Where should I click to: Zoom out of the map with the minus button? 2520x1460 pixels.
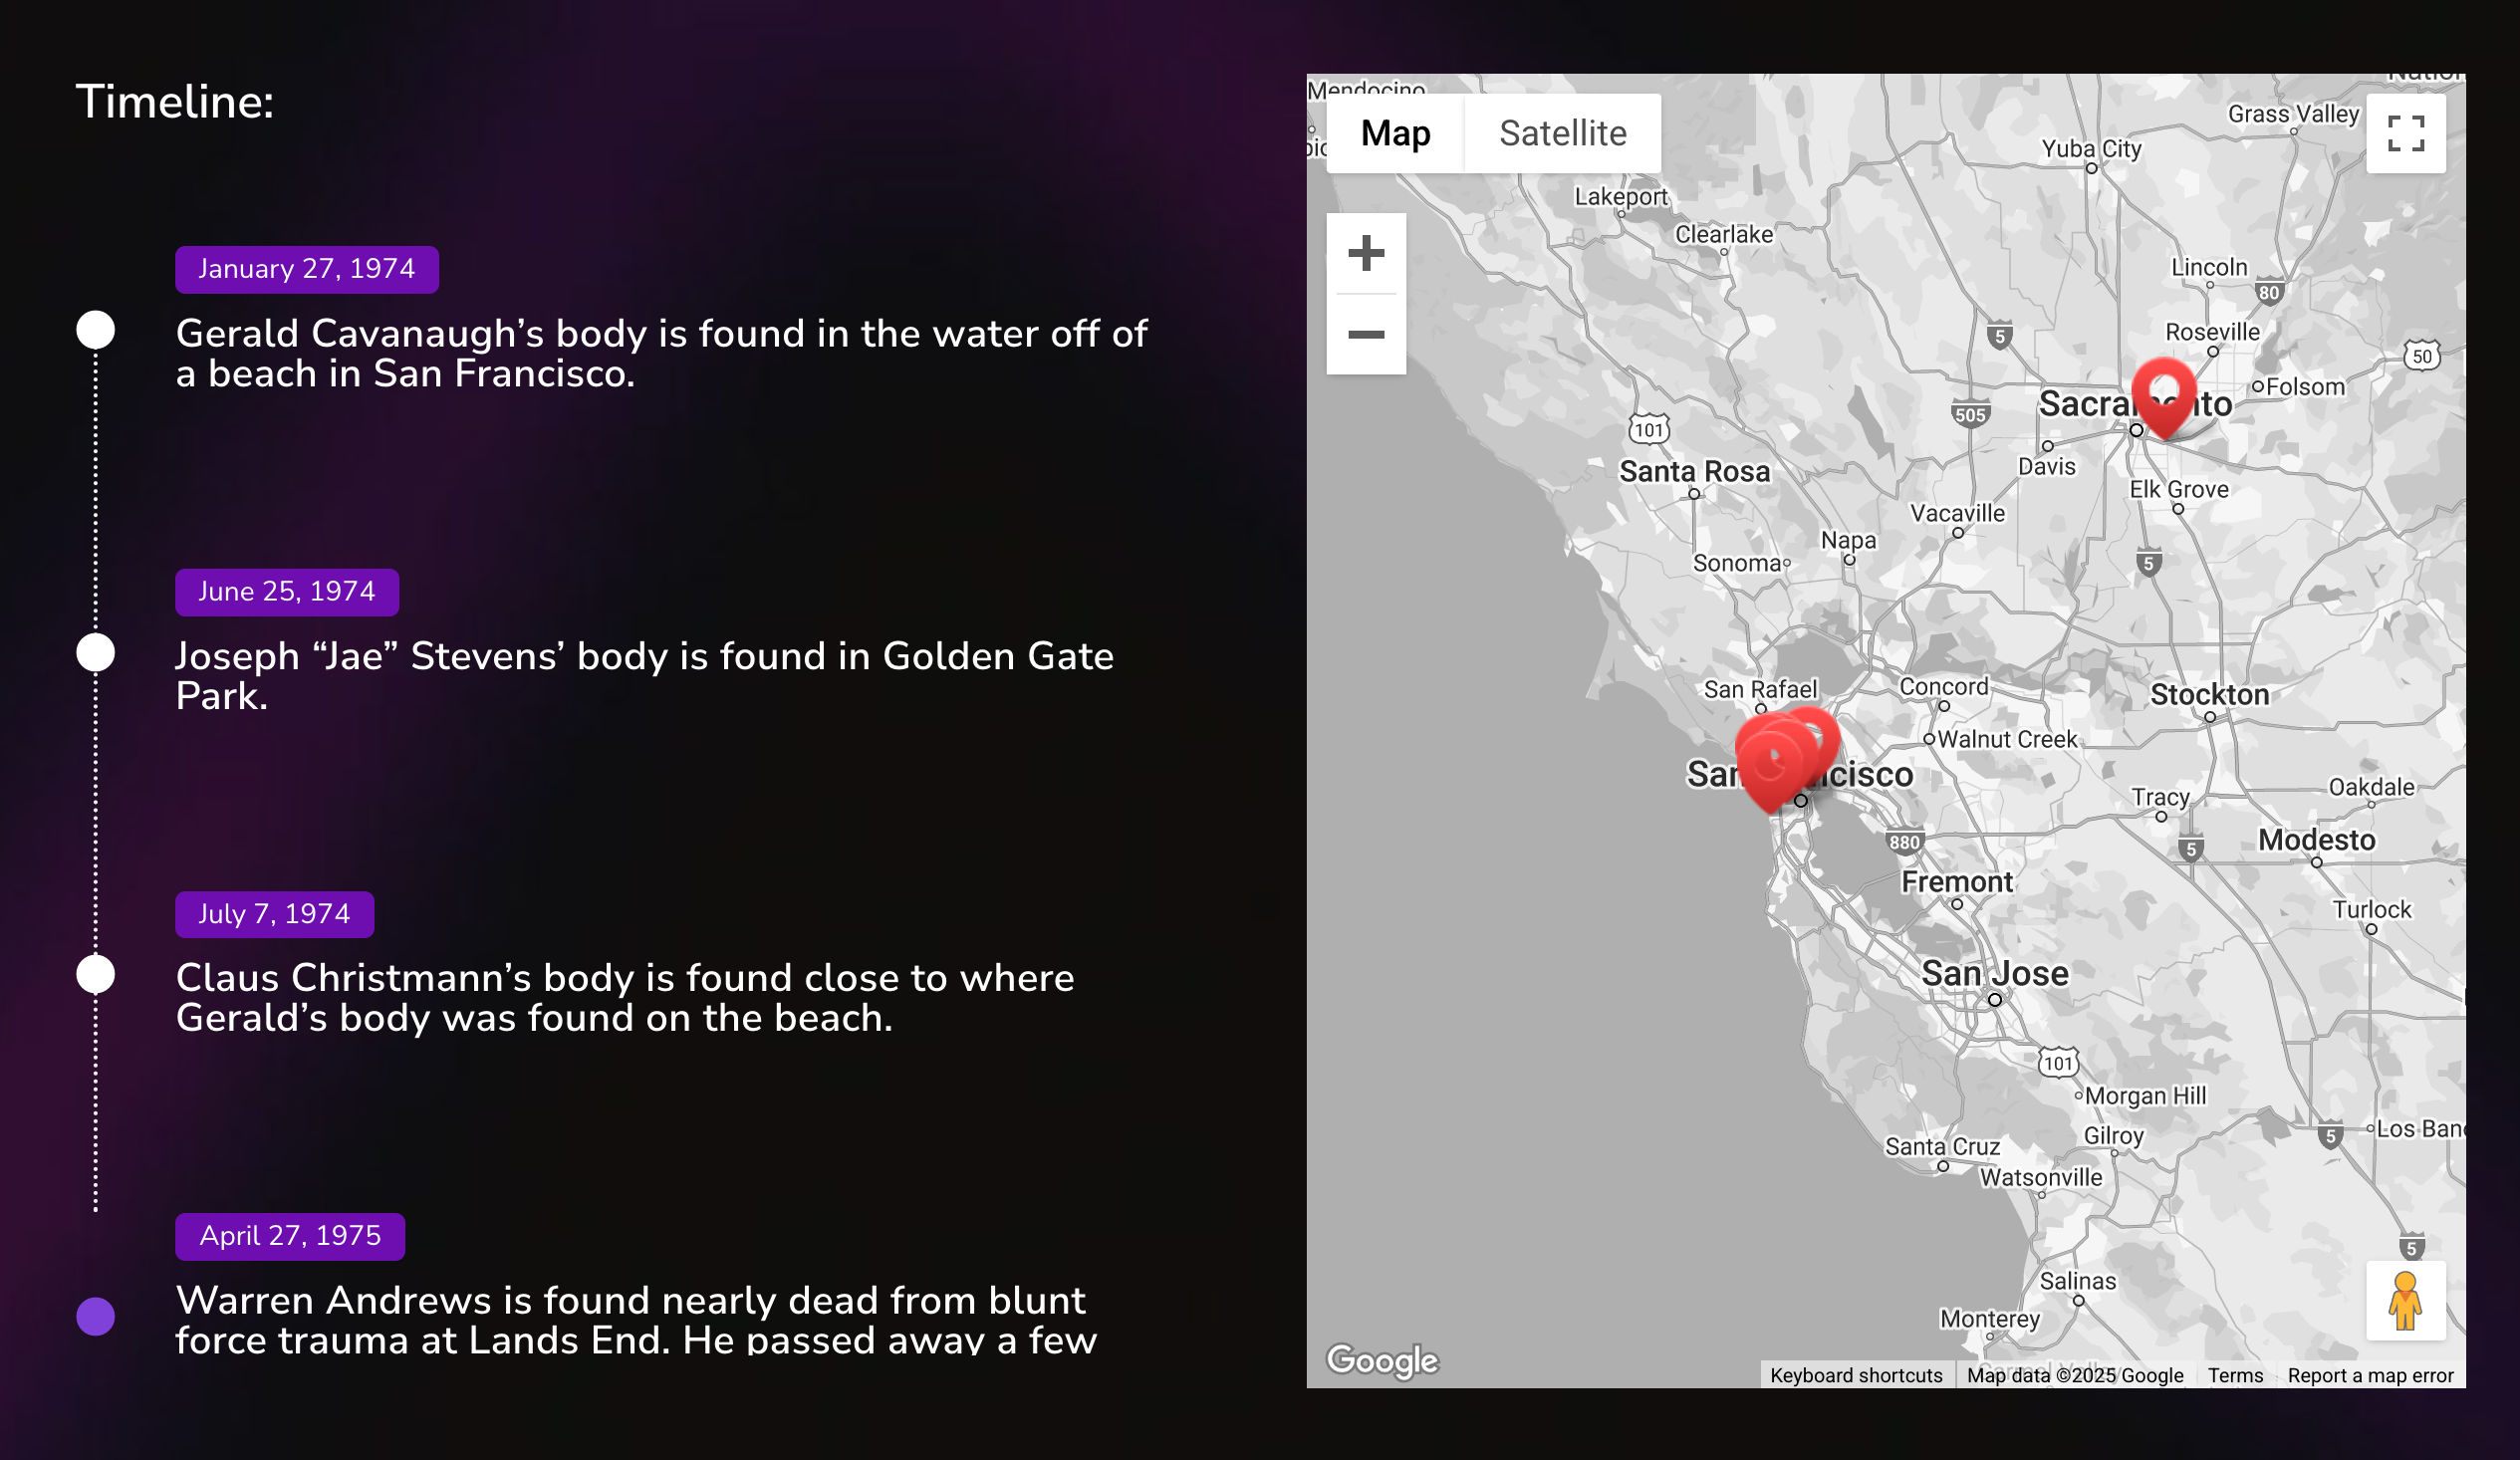[x=1366, y=334]
